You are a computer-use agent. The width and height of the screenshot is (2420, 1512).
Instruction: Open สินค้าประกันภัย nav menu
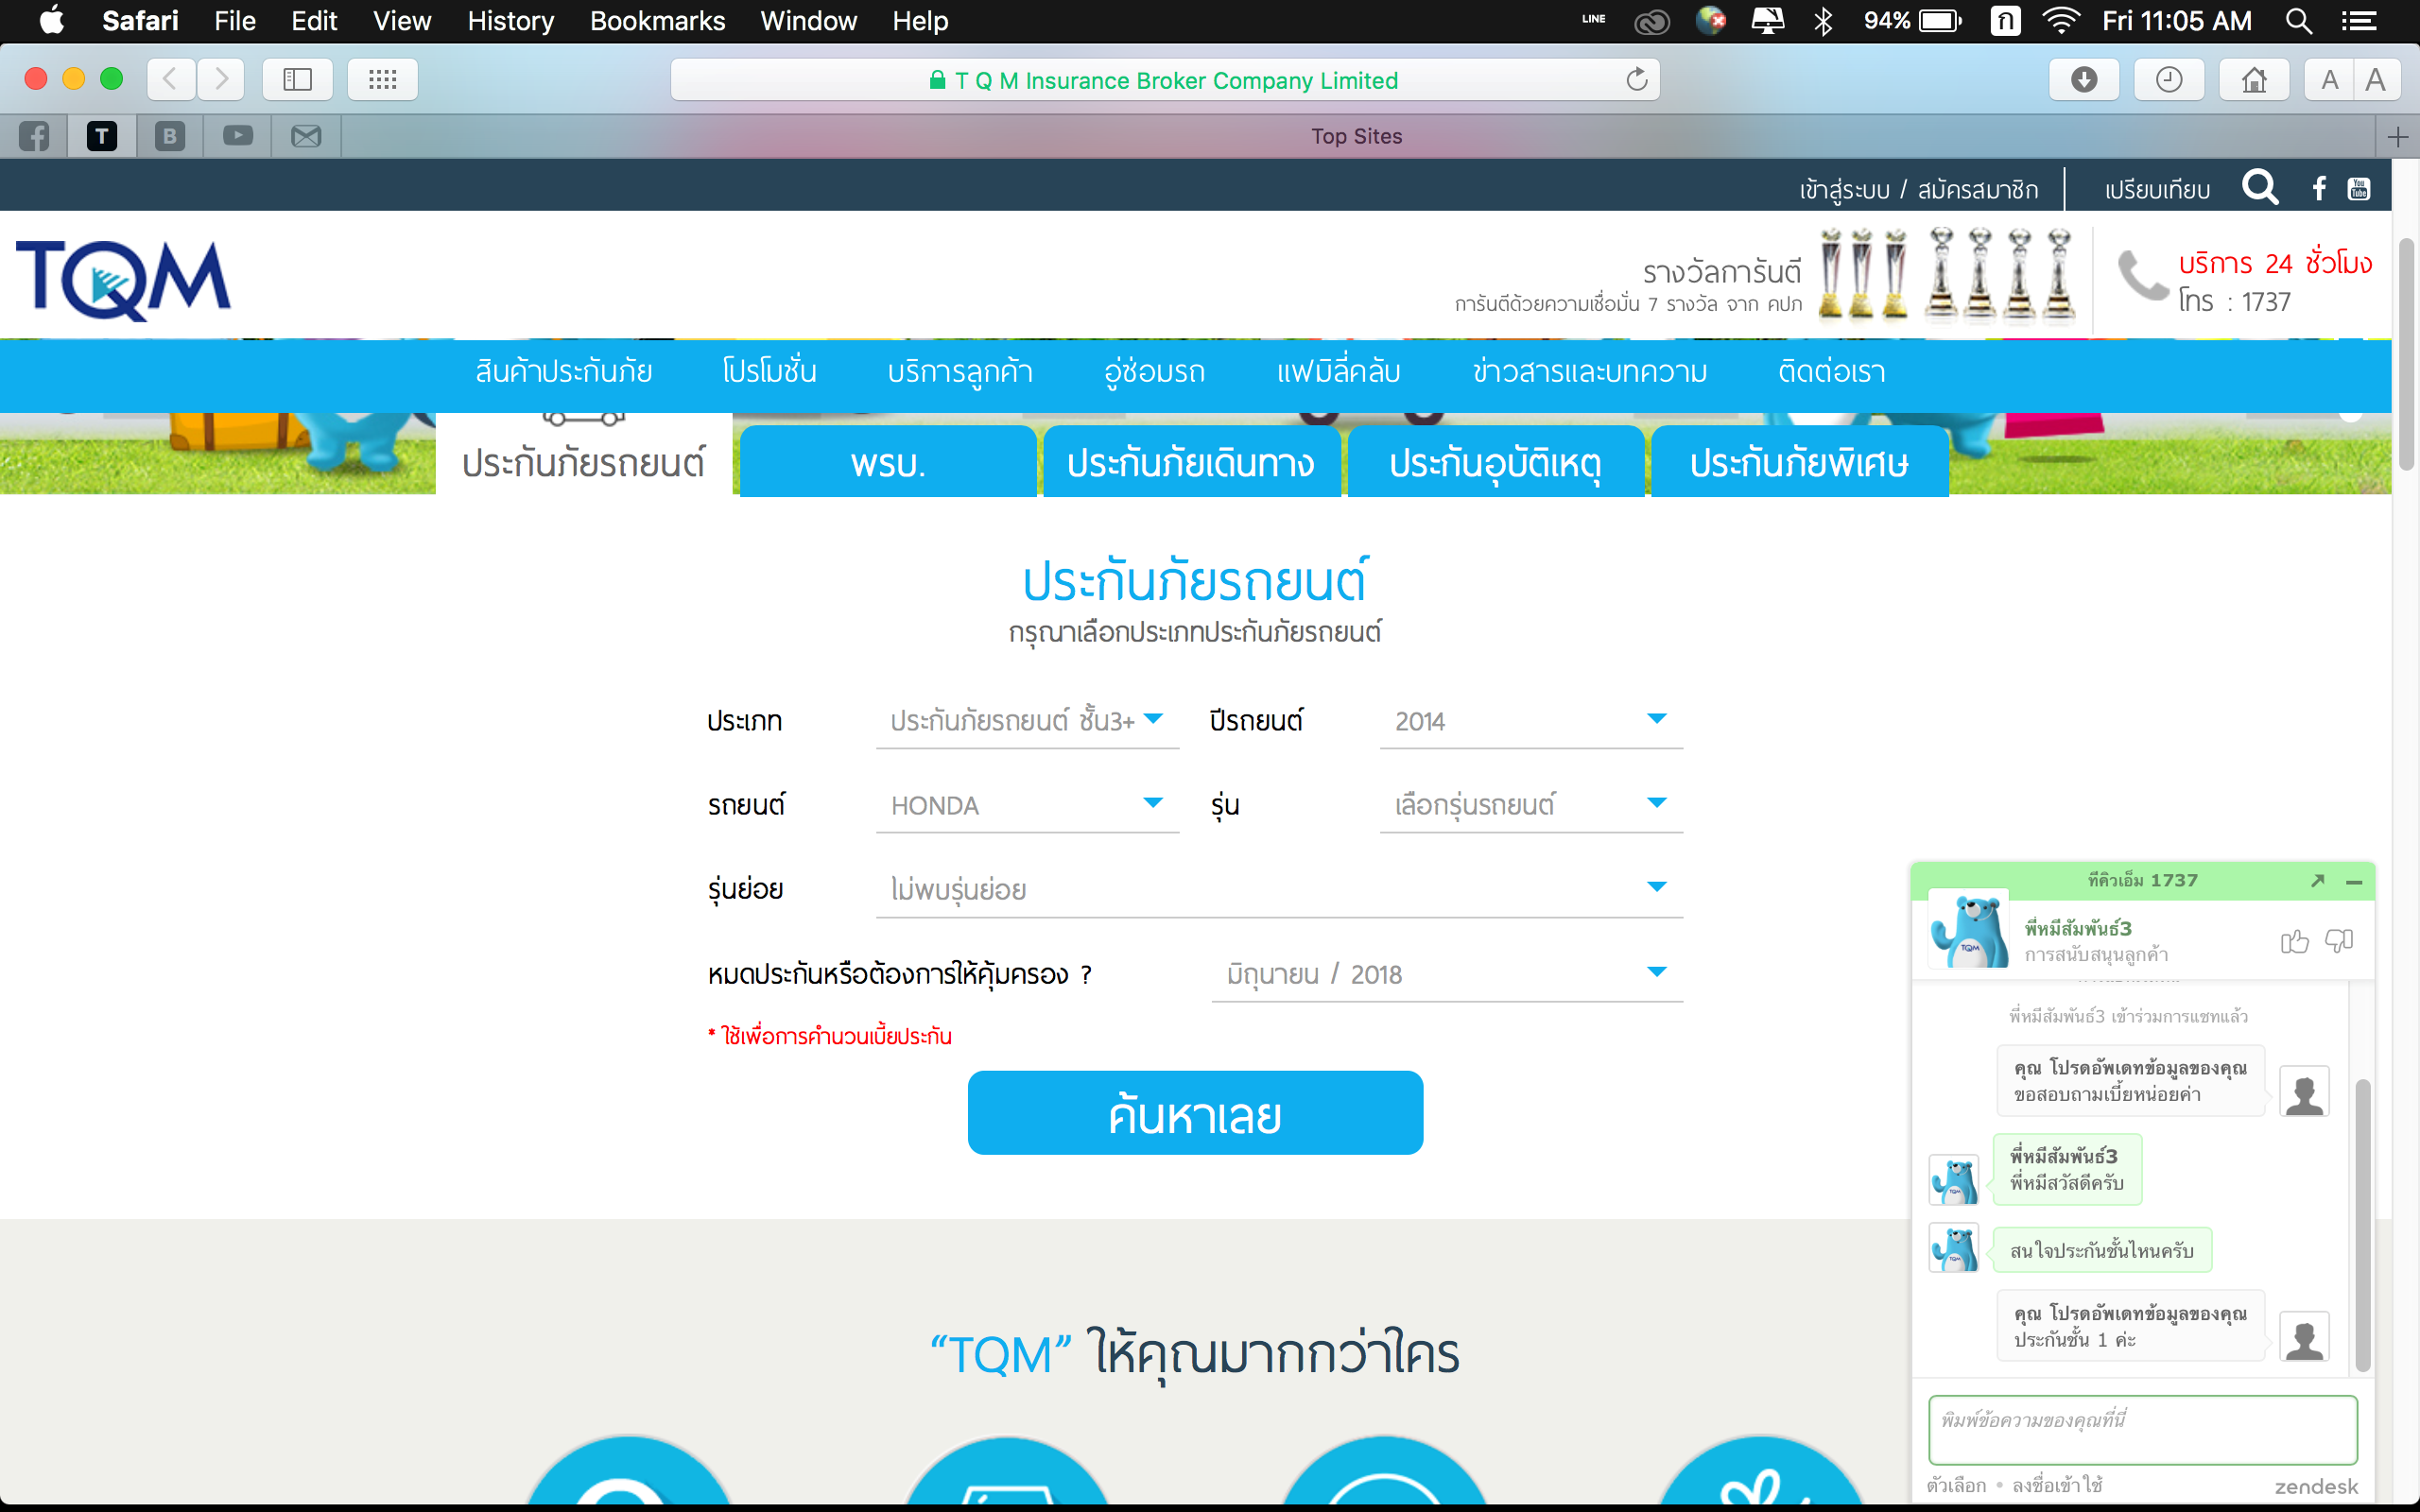click(564, 372)
